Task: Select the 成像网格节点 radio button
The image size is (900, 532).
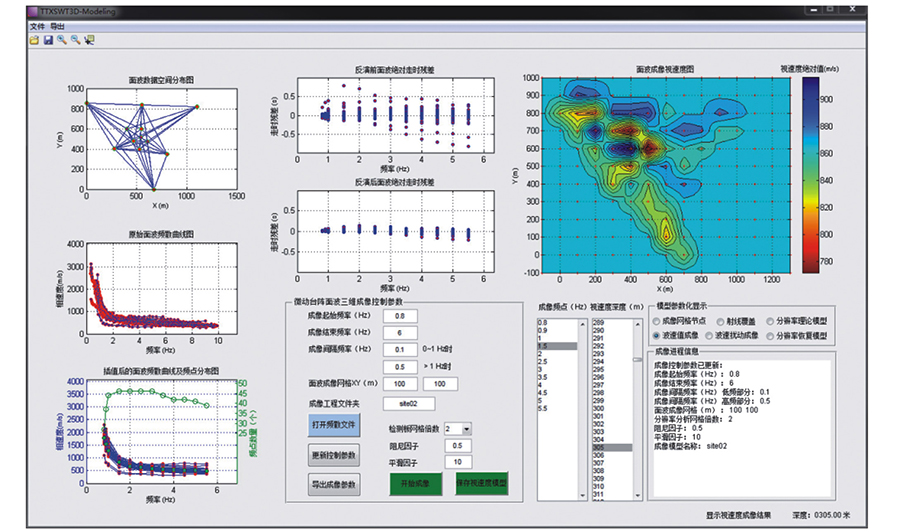Action: click(656, 321)
